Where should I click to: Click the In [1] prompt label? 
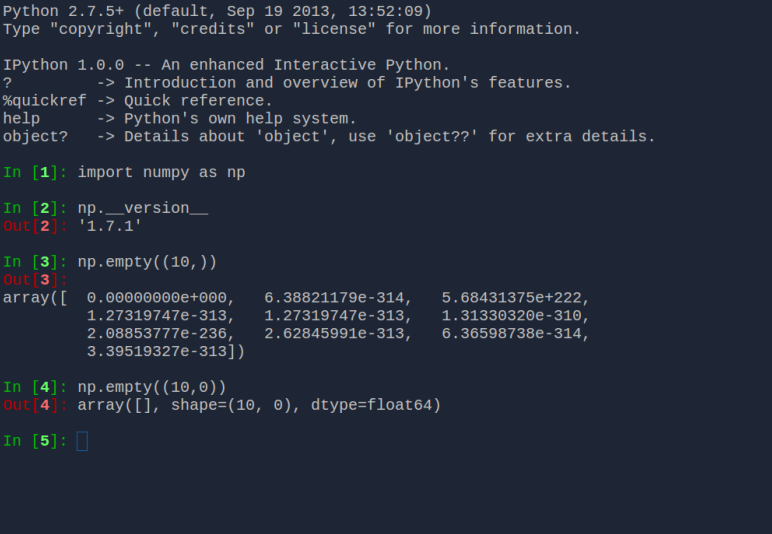point(35,173)
